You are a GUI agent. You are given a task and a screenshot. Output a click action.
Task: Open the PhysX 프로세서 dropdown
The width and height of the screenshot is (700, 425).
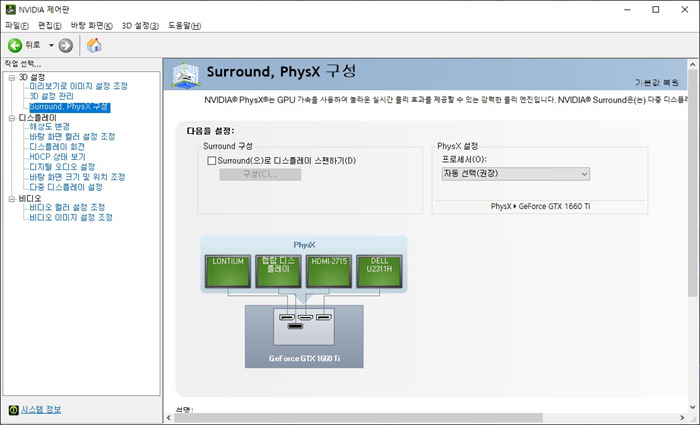(516, 174)
